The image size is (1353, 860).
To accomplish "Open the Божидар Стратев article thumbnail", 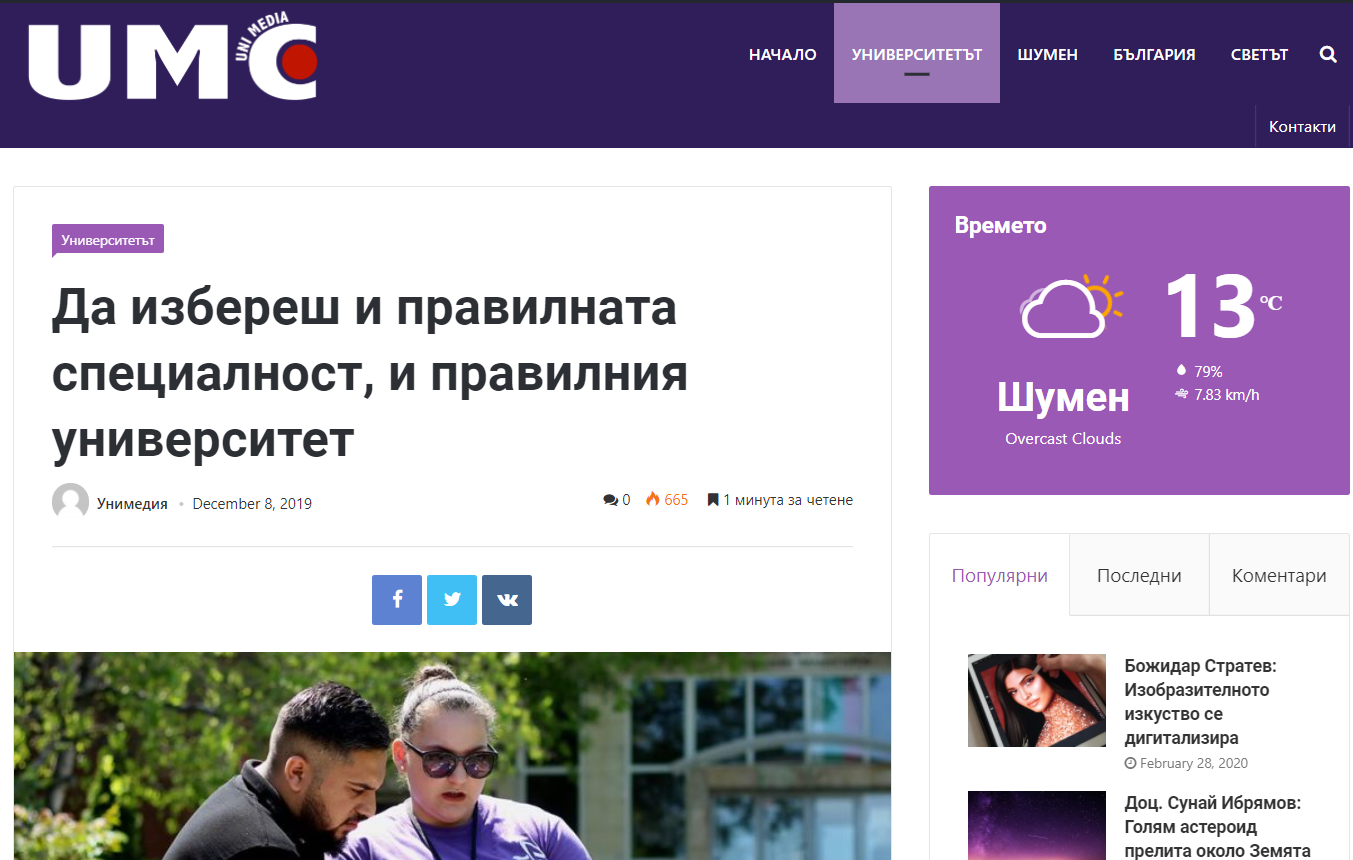I will (x=1037, y=700).
